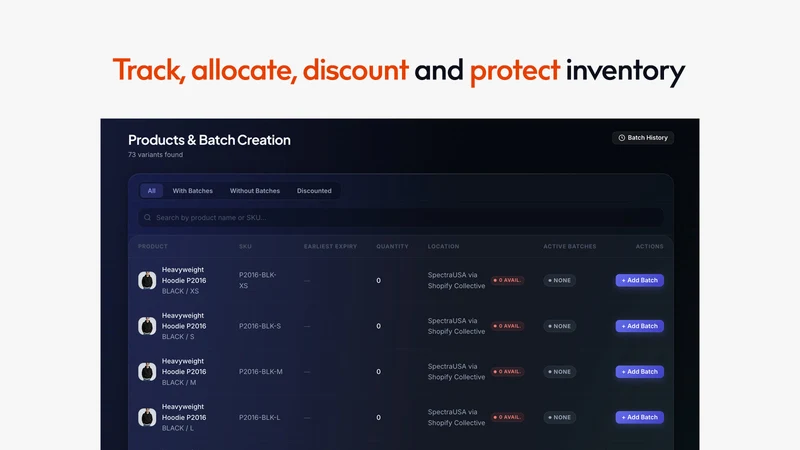
Task: Click the QUANTITY column header
Action: tap(392, 246)
